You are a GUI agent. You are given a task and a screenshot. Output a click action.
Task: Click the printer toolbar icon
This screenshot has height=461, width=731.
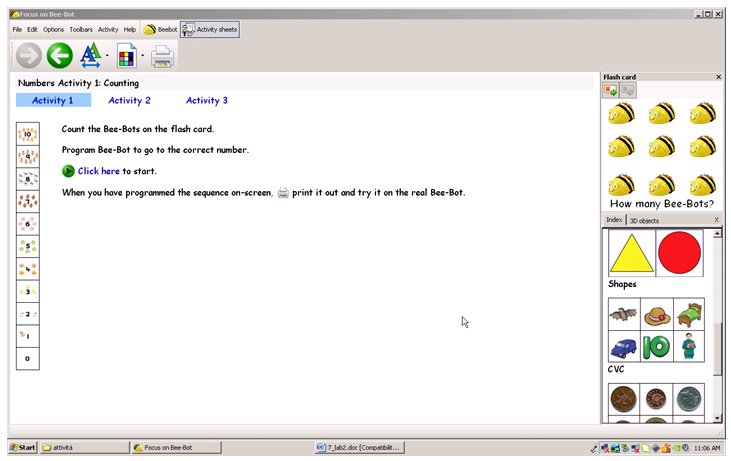162,56
